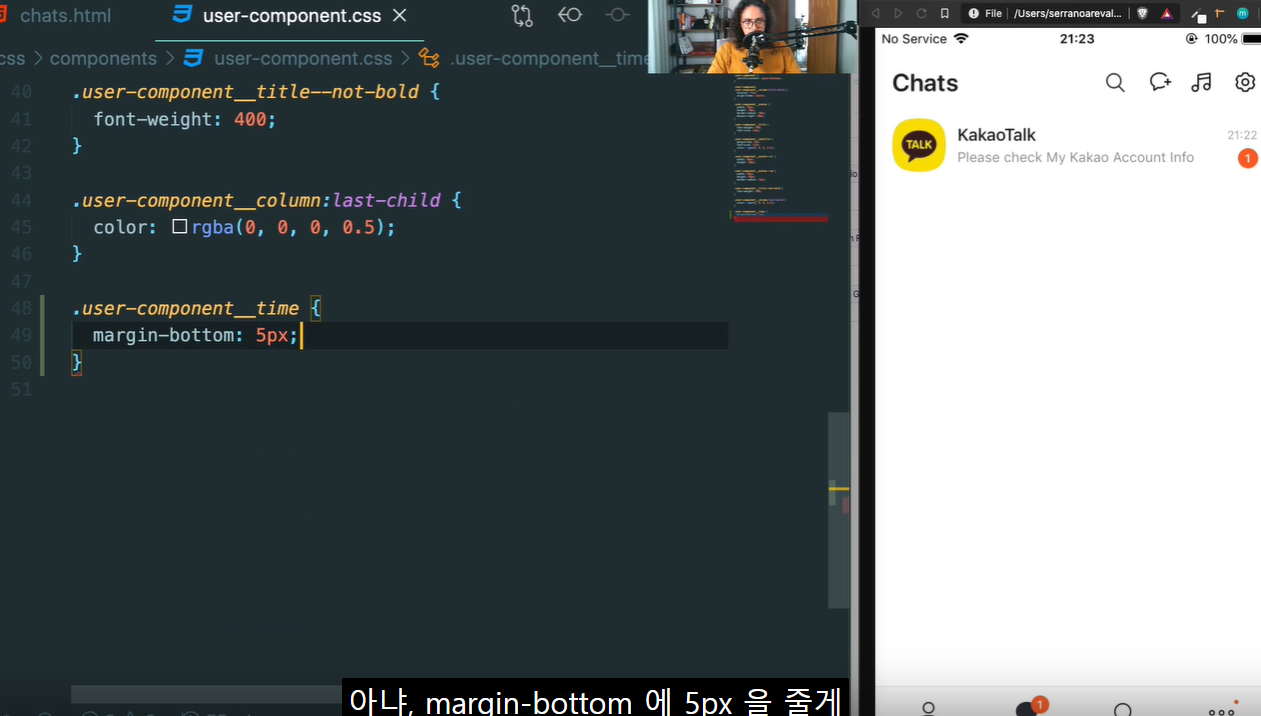Click the 'Chats' heading
The width and height of the screenshot is (1261, 716).
coord(925,83)
